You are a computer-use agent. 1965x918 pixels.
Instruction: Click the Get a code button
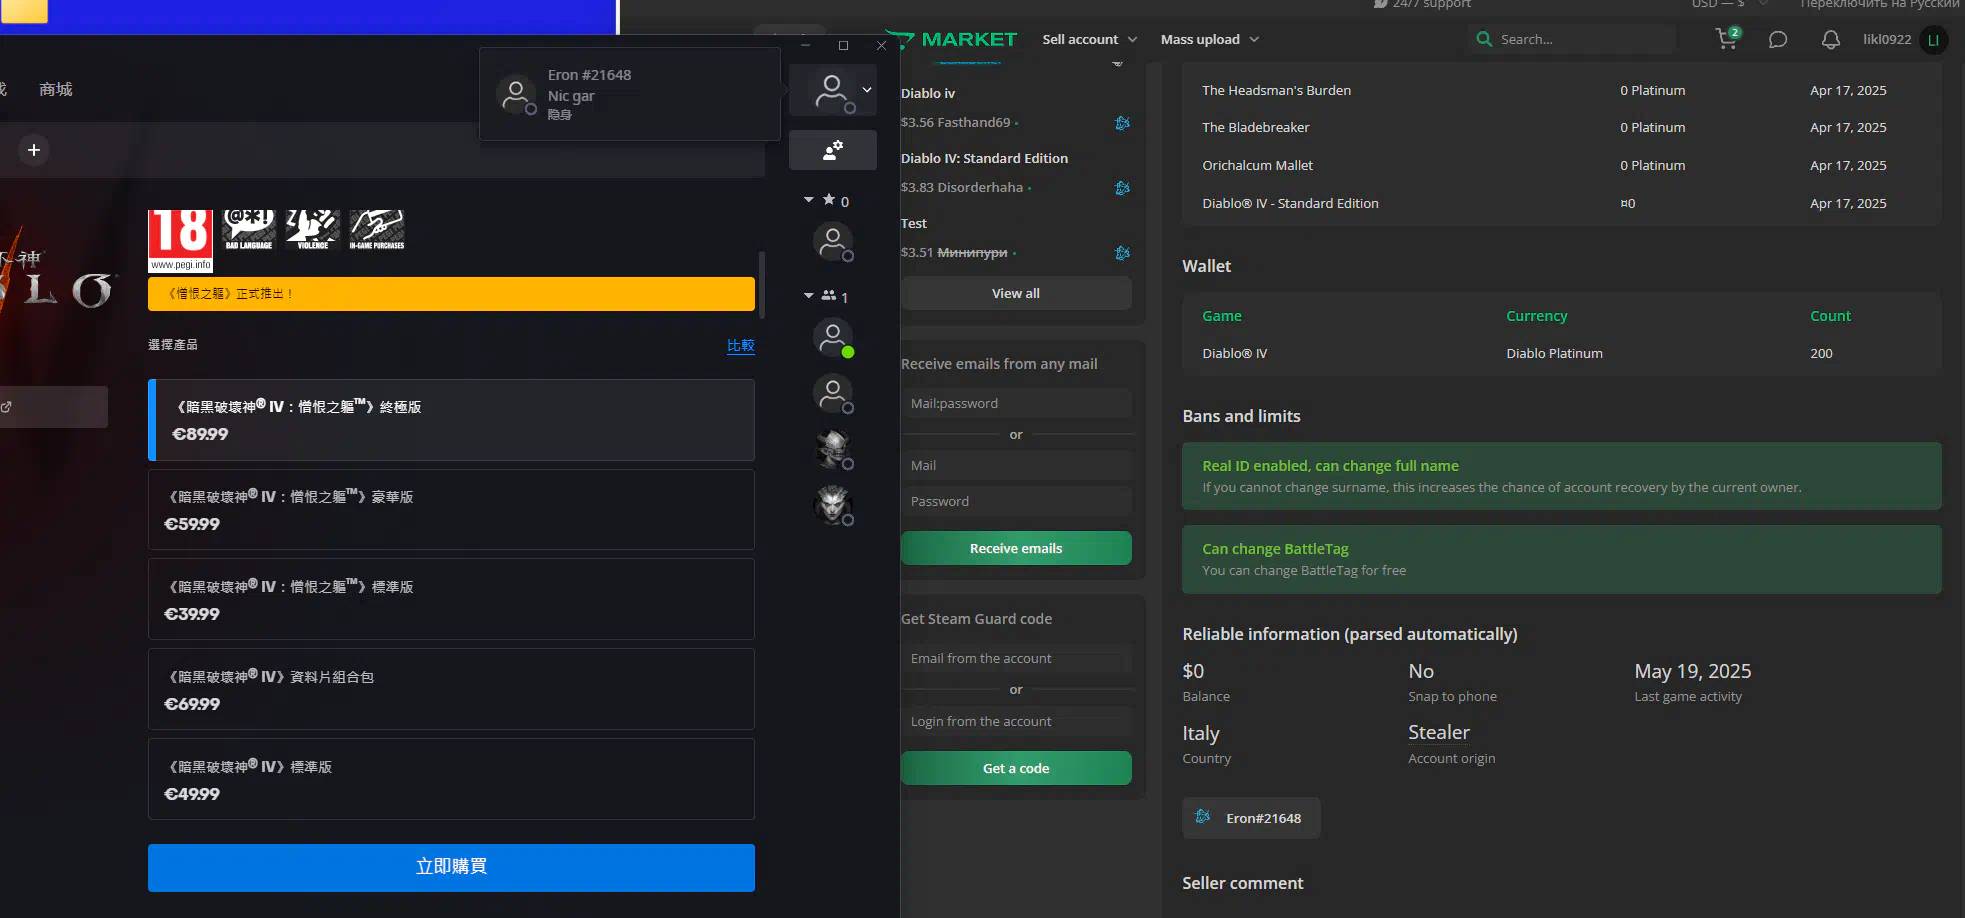1016,768
